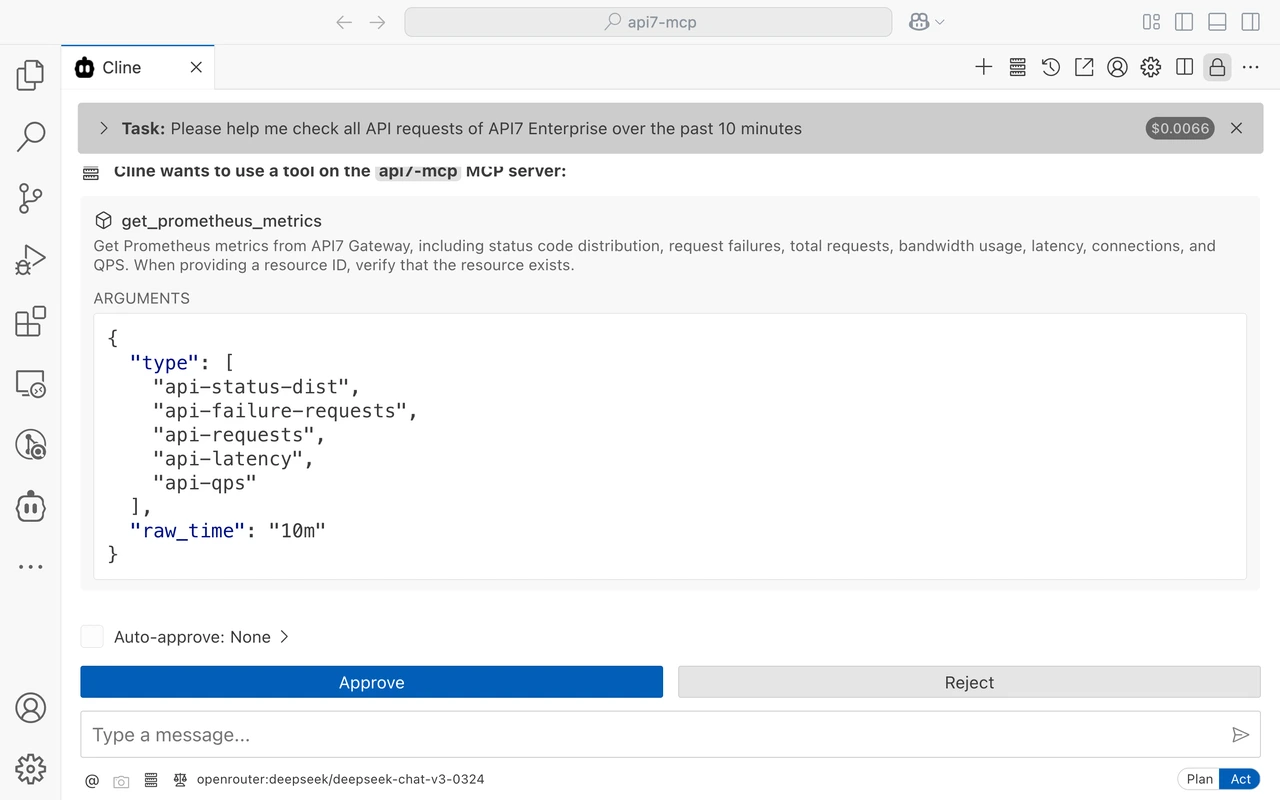The width and height of the screenshot is (1280, 800).
Task: Approve the MCP tool request
Action: coord(371,682)
